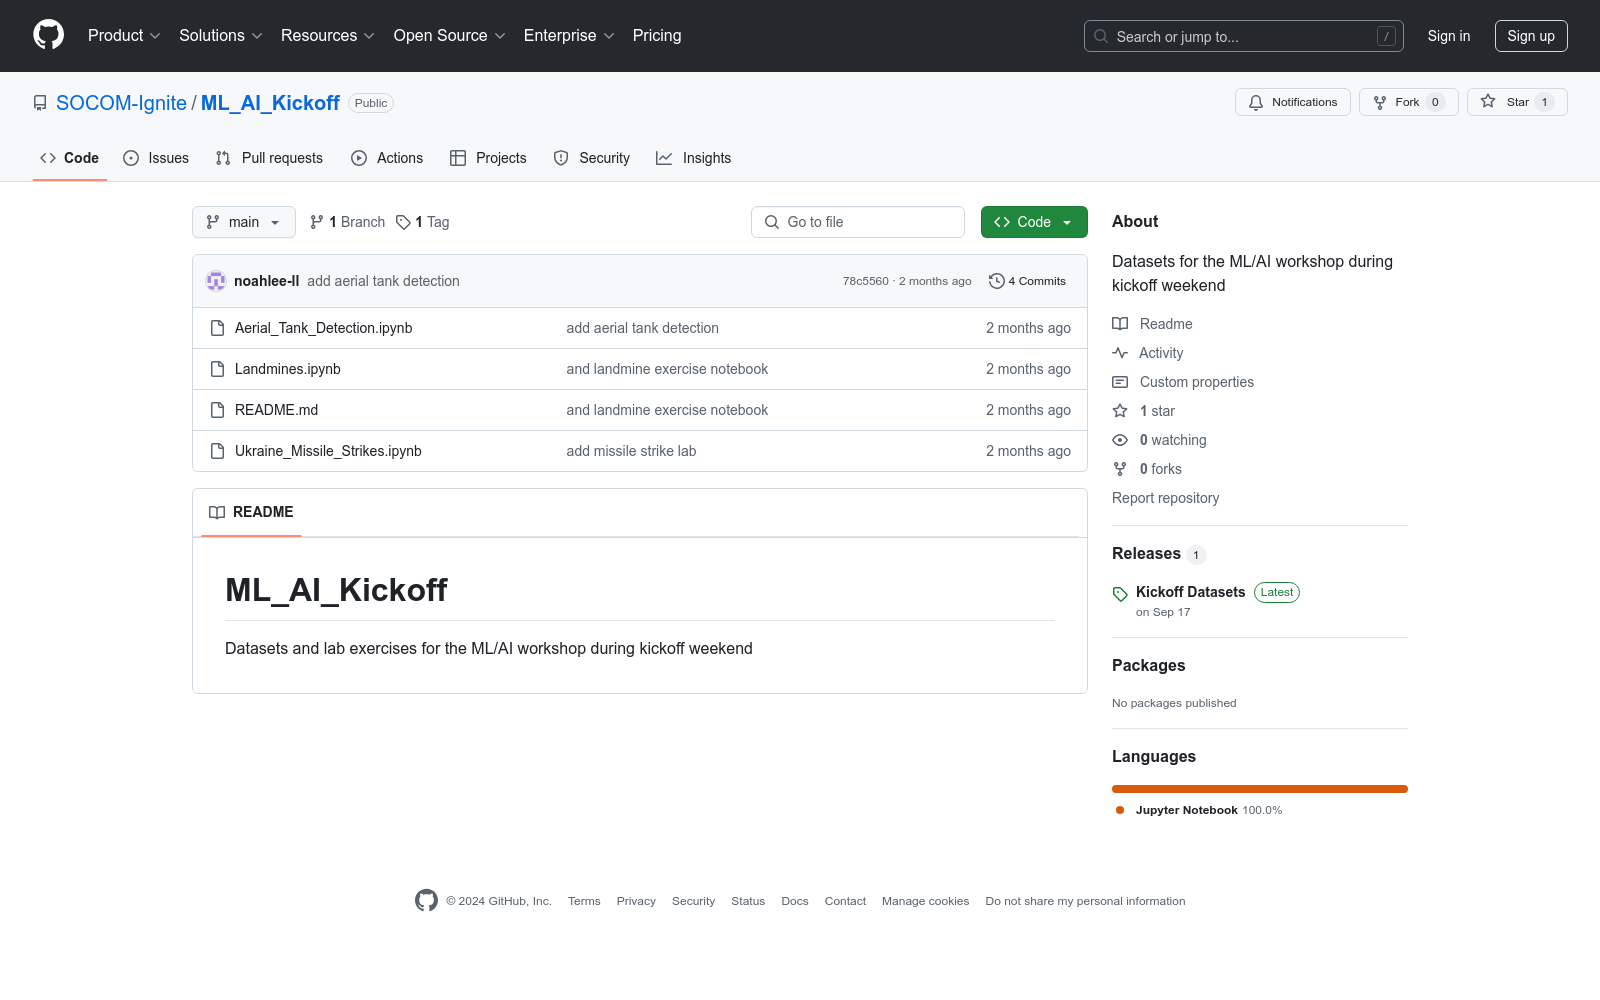Viewport: 1600px width, 1000px height.
Task: Click the Go to file input
Action: [858, 222]
